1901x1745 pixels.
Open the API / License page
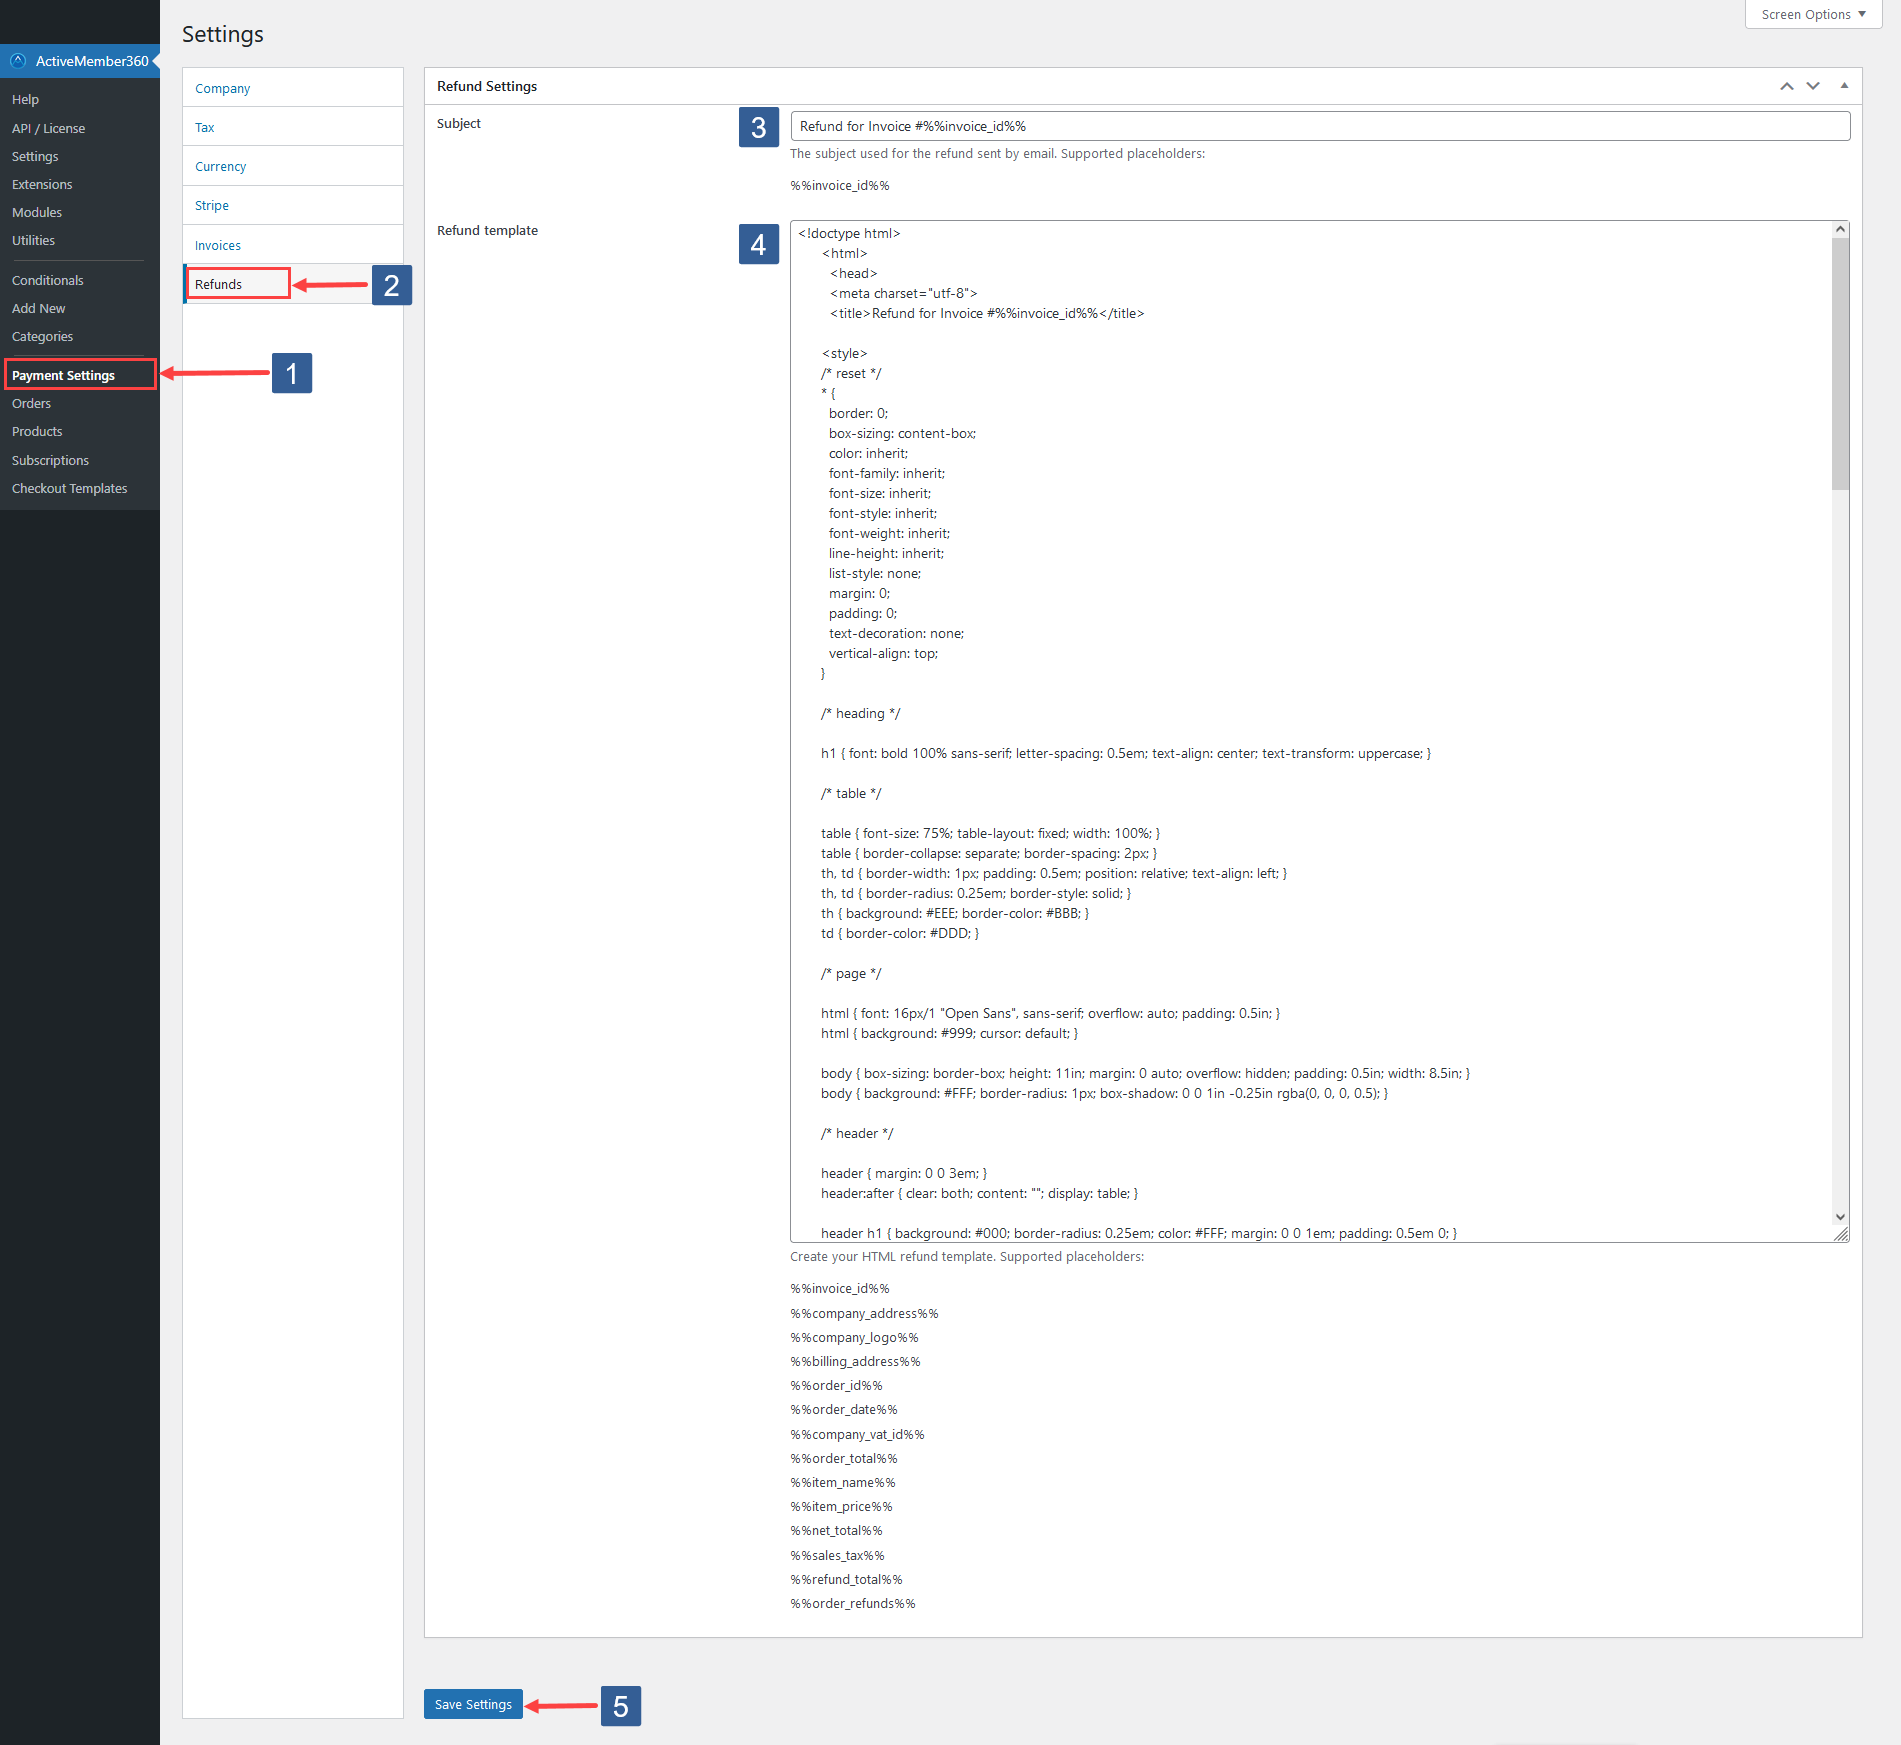click(49, 128)
